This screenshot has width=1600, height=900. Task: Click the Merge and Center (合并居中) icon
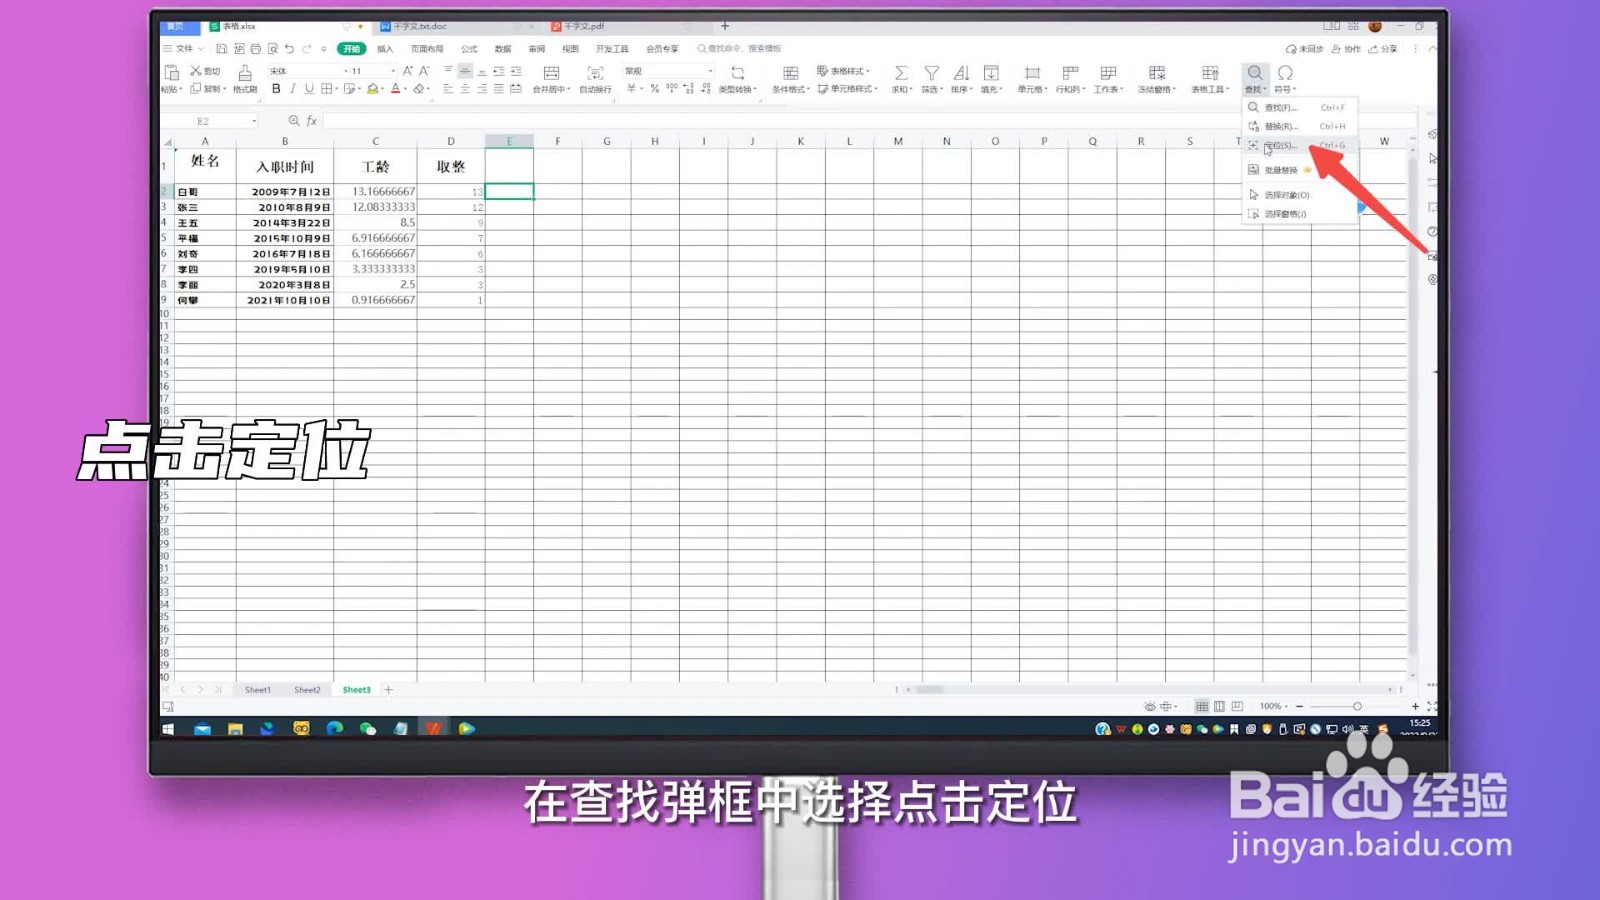coord(551,73)
